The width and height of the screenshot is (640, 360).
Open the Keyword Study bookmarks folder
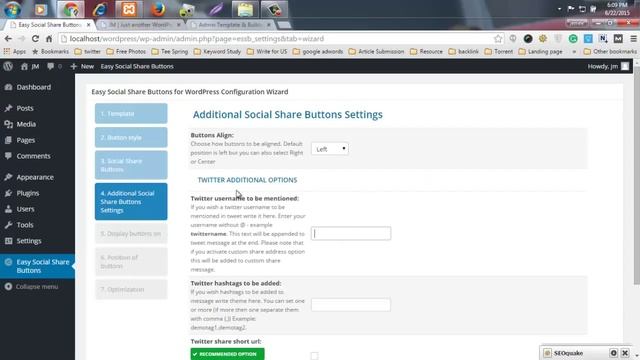point(217,51)
